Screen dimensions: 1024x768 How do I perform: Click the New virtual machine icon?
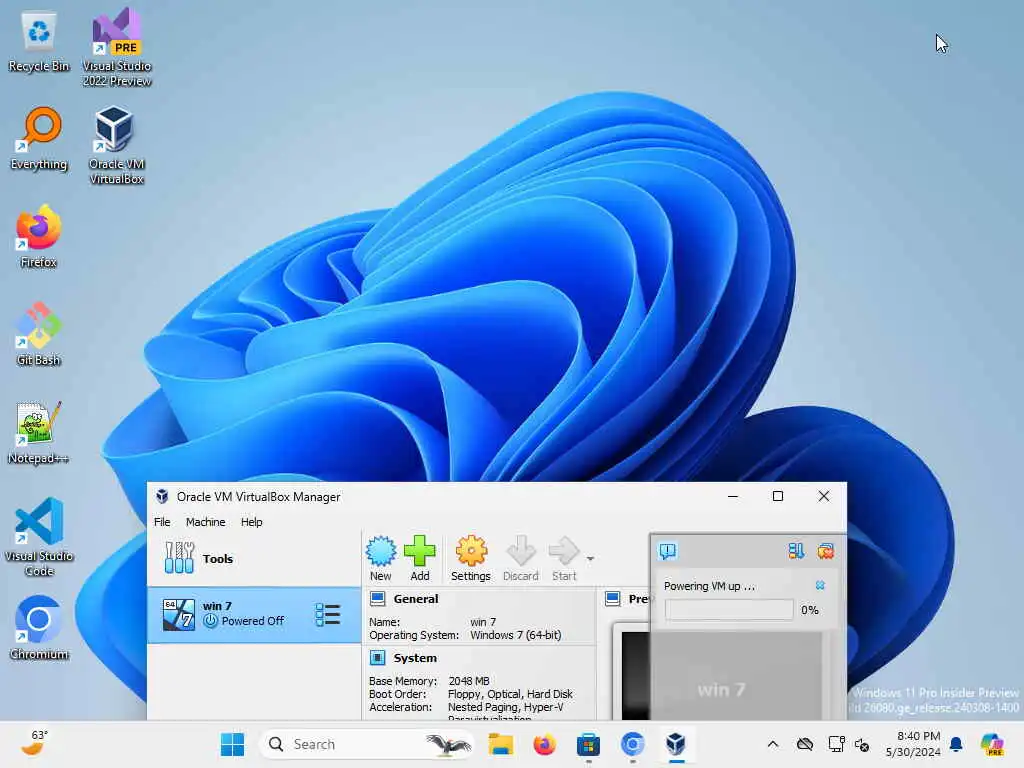coord(381,558)
